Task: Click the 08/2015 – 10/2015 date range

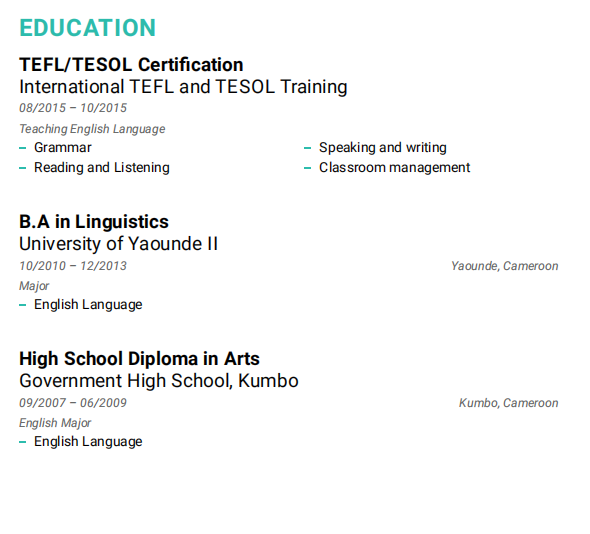Action: 73,108
